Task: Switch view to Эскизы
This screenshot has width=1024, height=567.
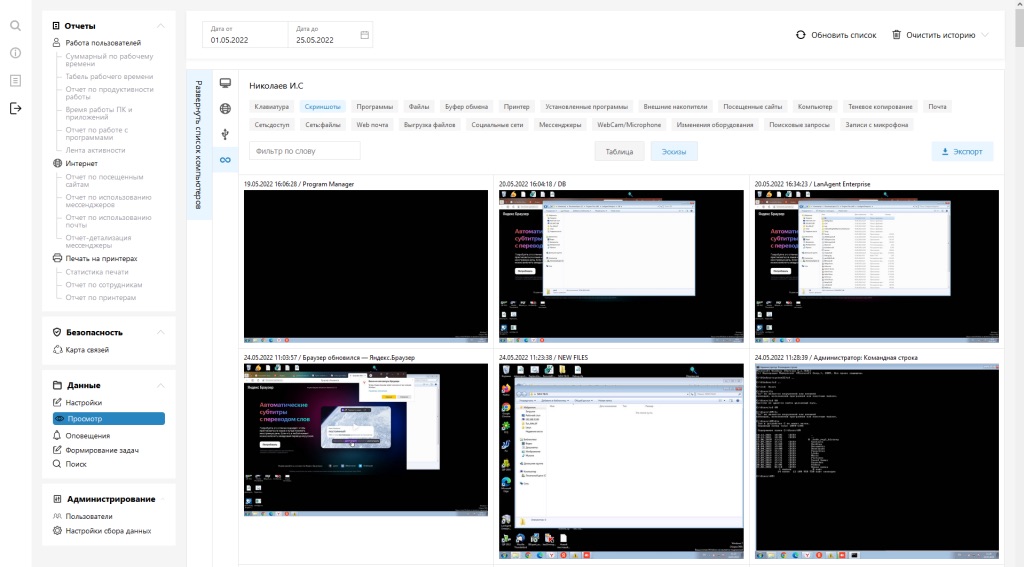Action: click(x=674, y=152)
